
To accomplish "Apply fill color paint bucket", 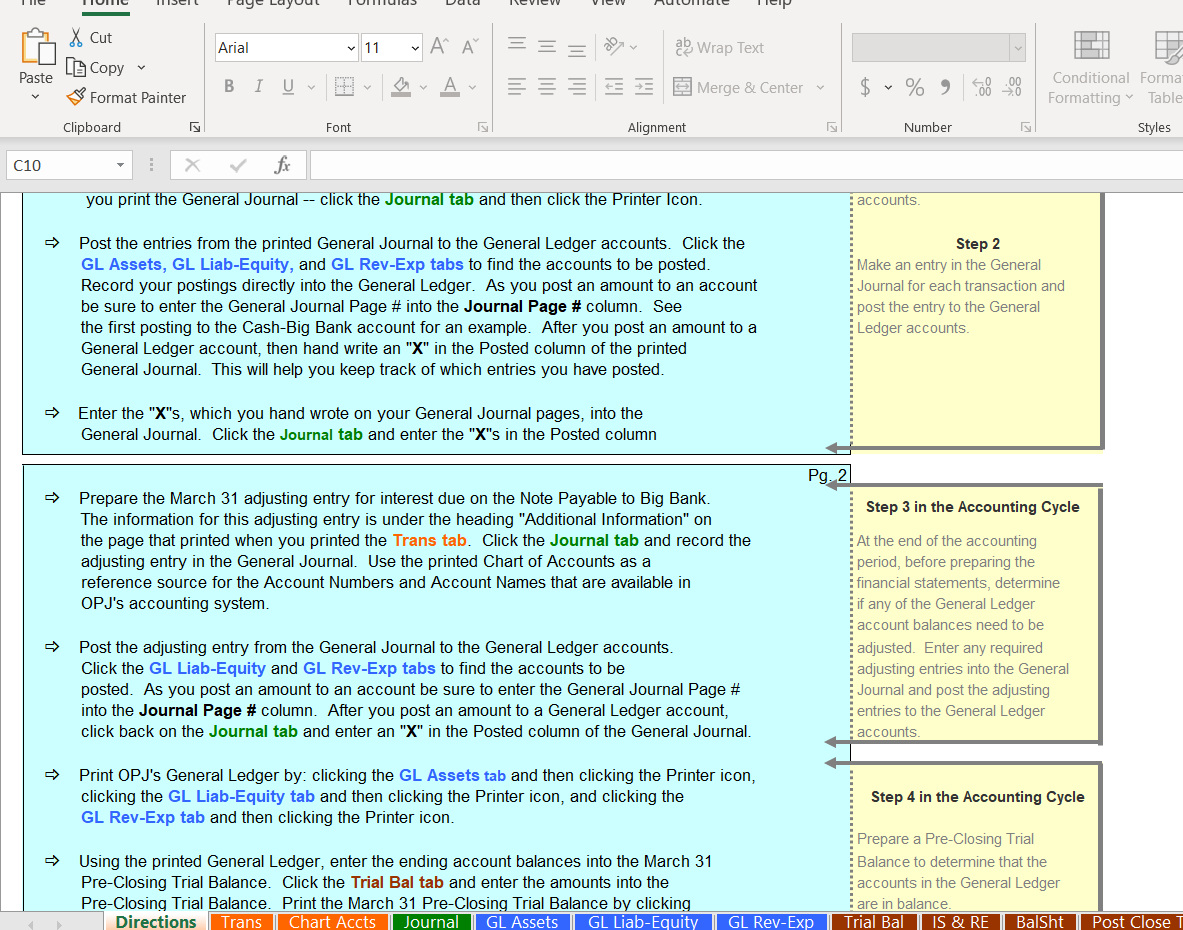I will [x=401, y=87].
